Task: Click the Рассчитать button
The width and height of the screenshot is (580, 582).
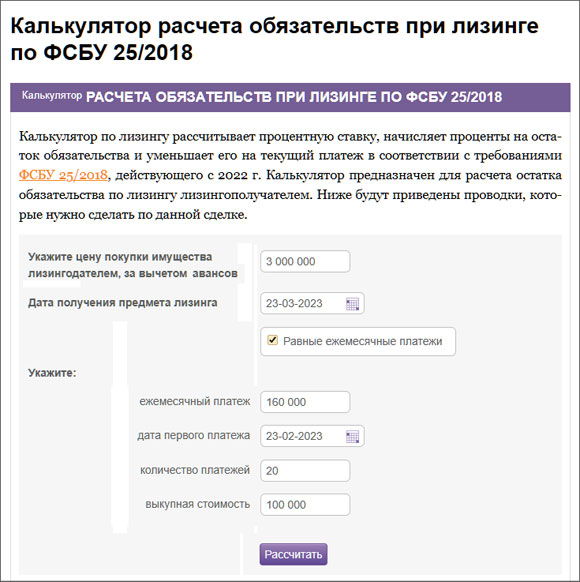Action: pos(293,554)
